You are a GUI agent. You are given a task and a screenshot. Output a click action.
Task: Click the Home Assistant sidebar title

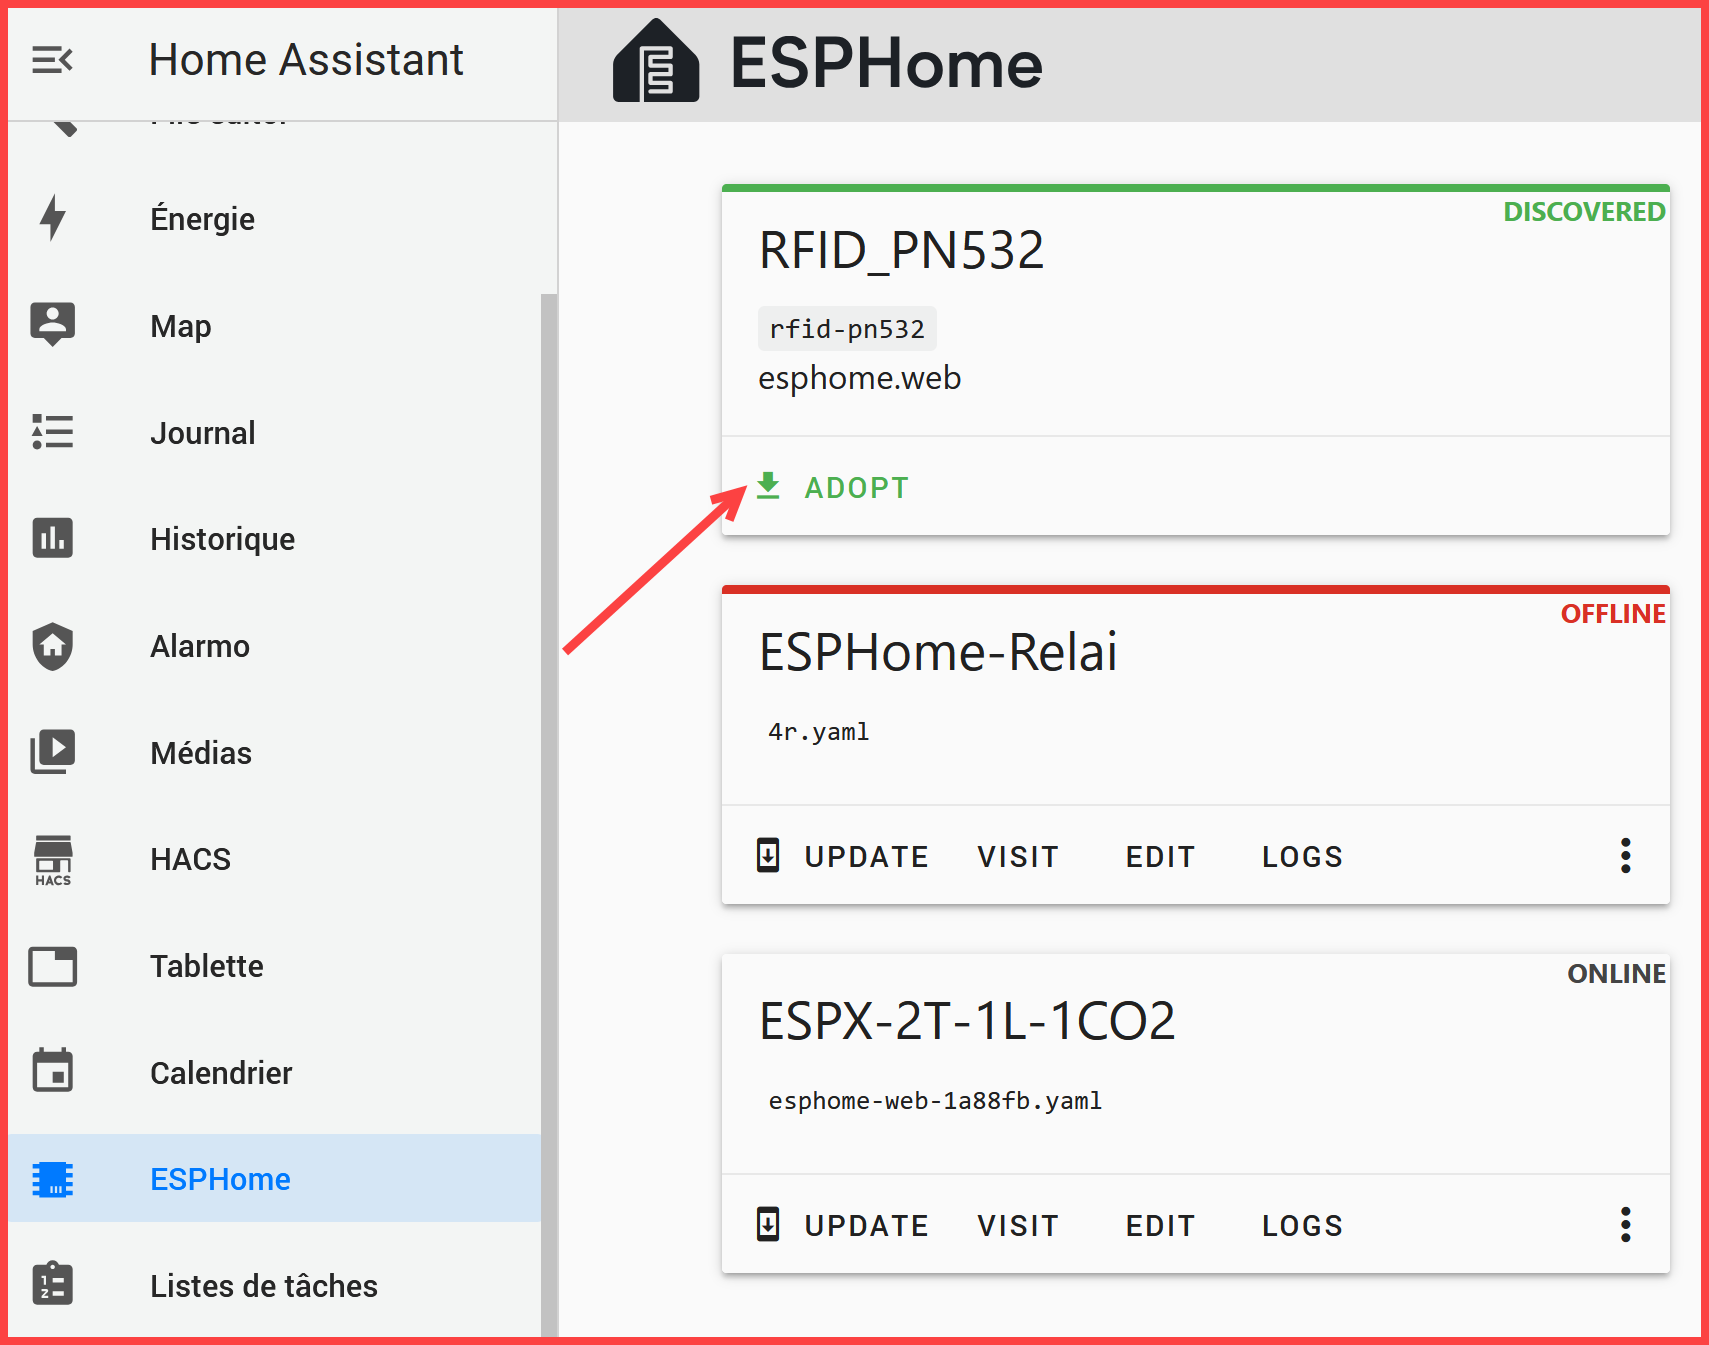click(306, 60)
